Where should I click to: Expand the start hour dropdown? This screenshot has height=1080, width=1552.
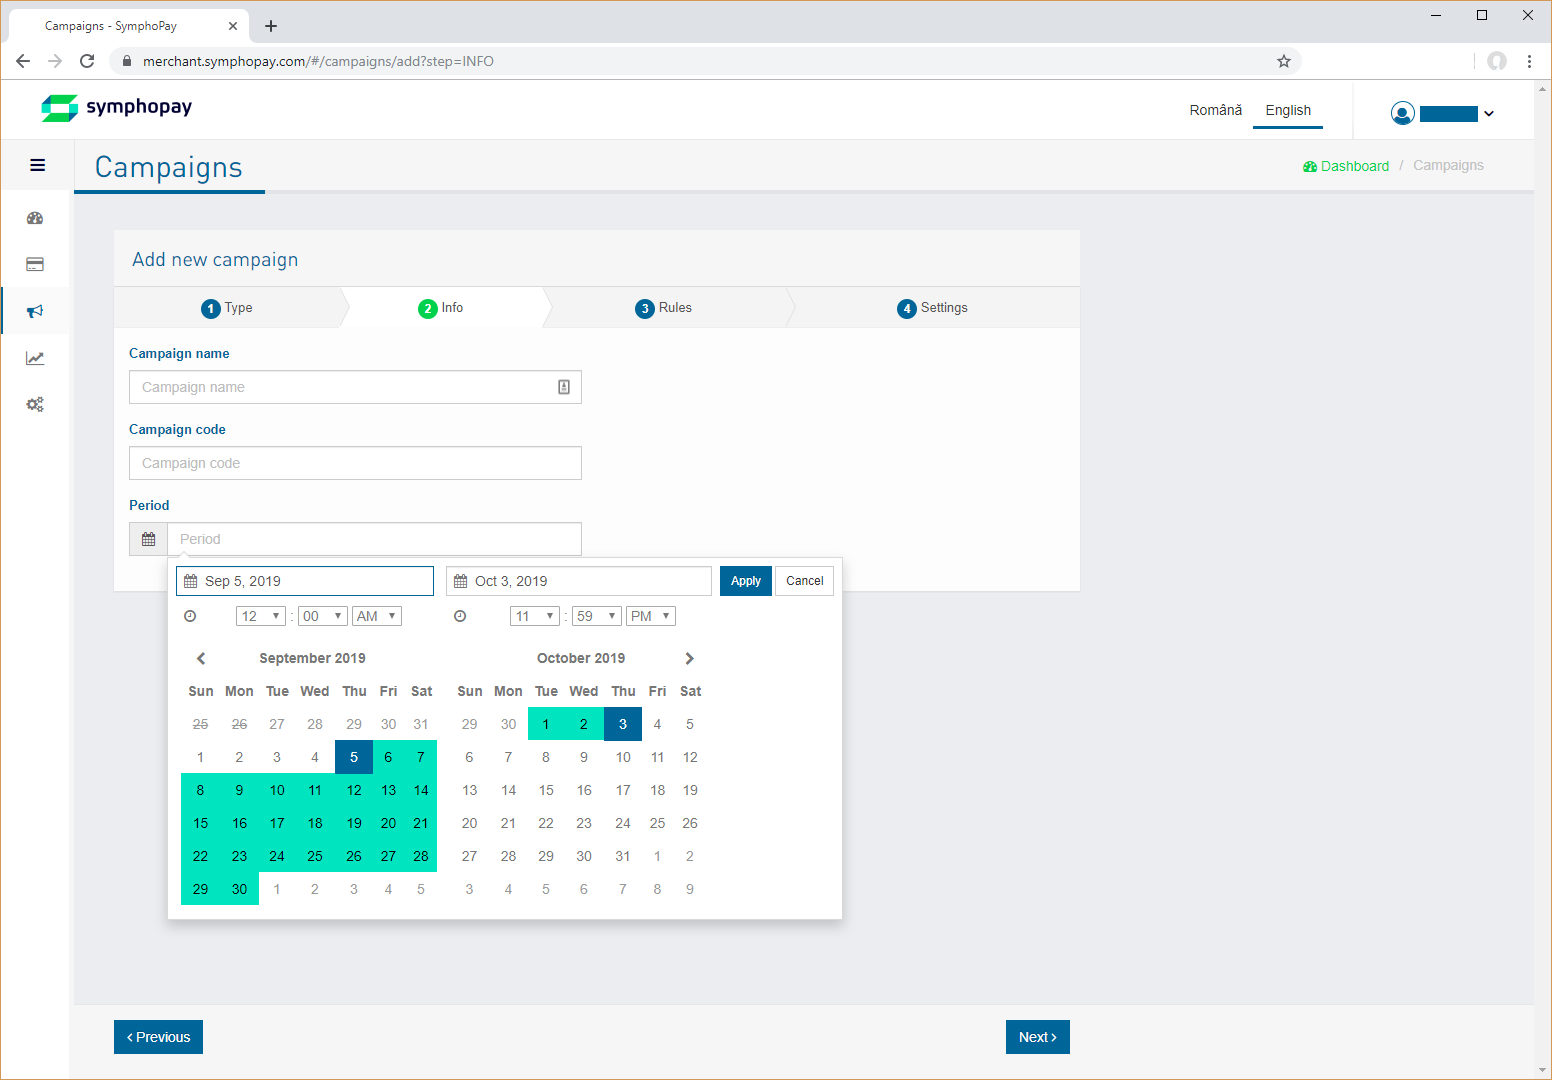click(260, 616)
